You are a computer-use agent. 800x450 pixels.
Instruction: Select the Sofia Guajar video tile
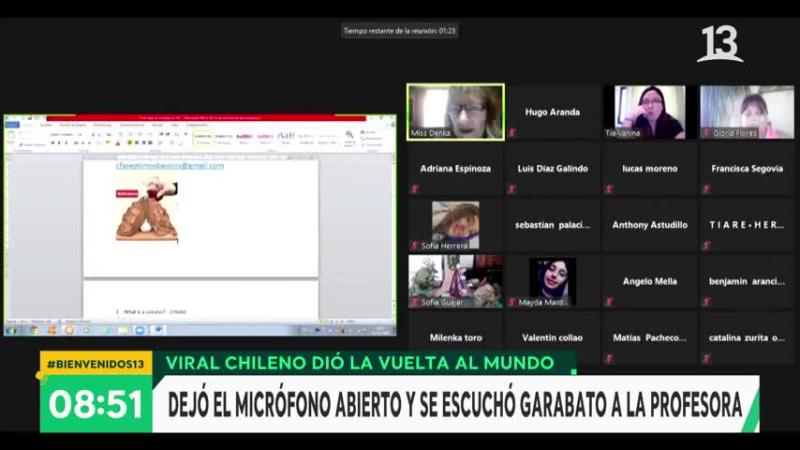[x=456, y=281]
